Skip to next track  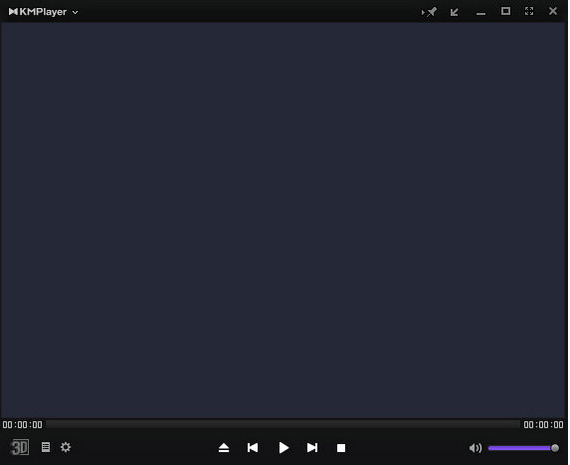click(312, 448)
